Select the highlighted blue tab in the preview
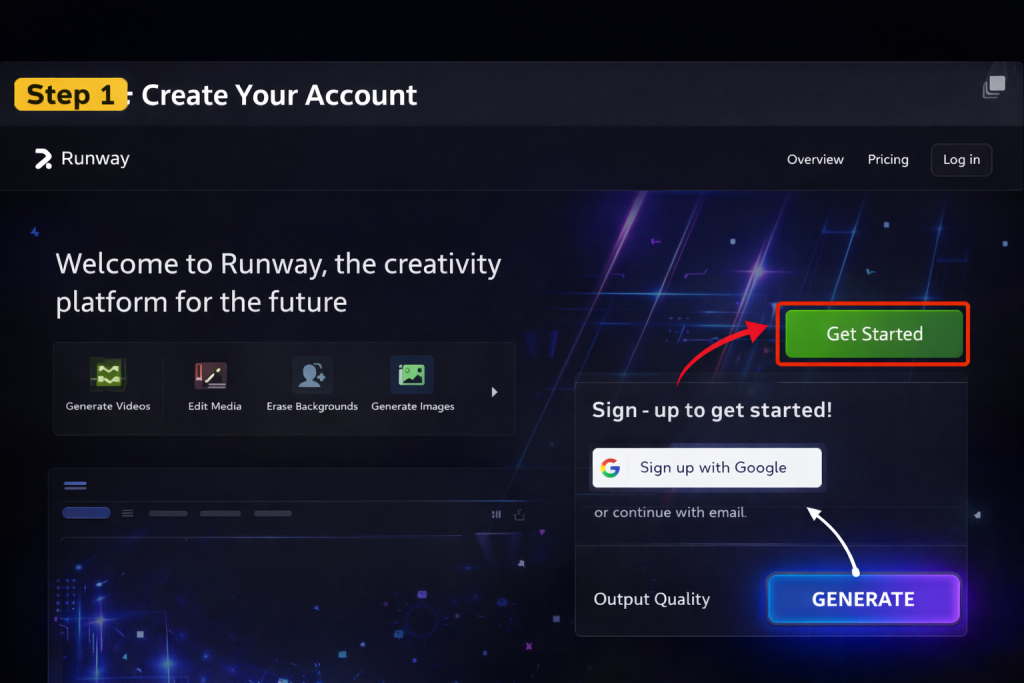The width and height of the screenshot is (1024, 683). pyautogui.click(x=86, y=513)
